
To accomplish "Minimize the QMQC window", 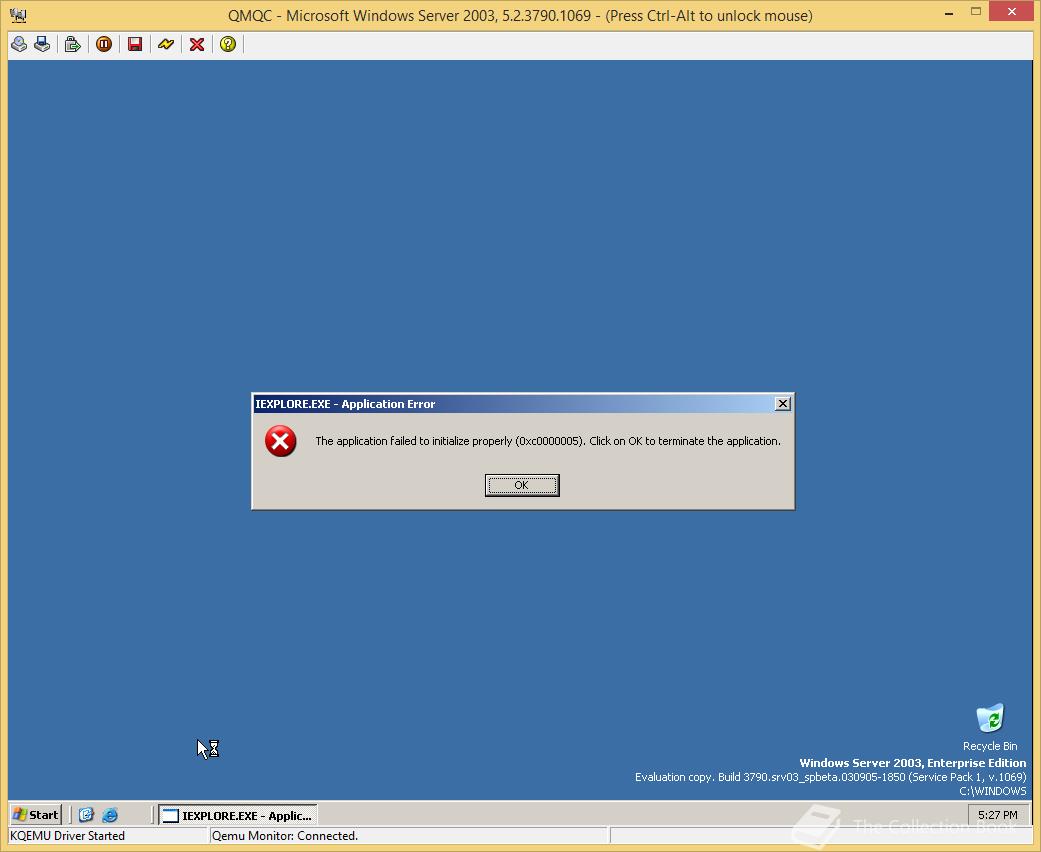I will (x=949, y=13).
